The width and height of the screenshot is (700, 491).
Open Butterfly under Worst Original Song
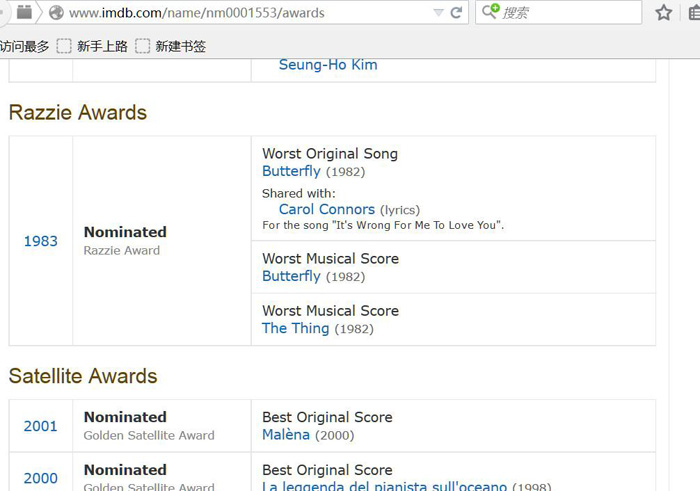291,171
